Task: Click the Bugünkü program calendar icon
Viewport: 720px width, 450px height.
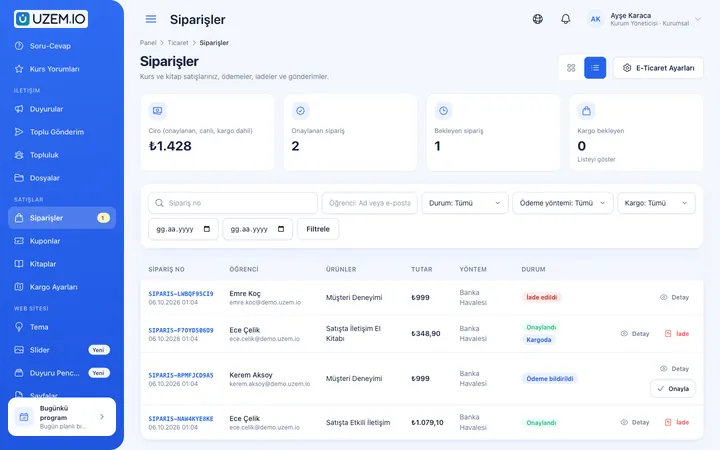Action: point(24,416)
